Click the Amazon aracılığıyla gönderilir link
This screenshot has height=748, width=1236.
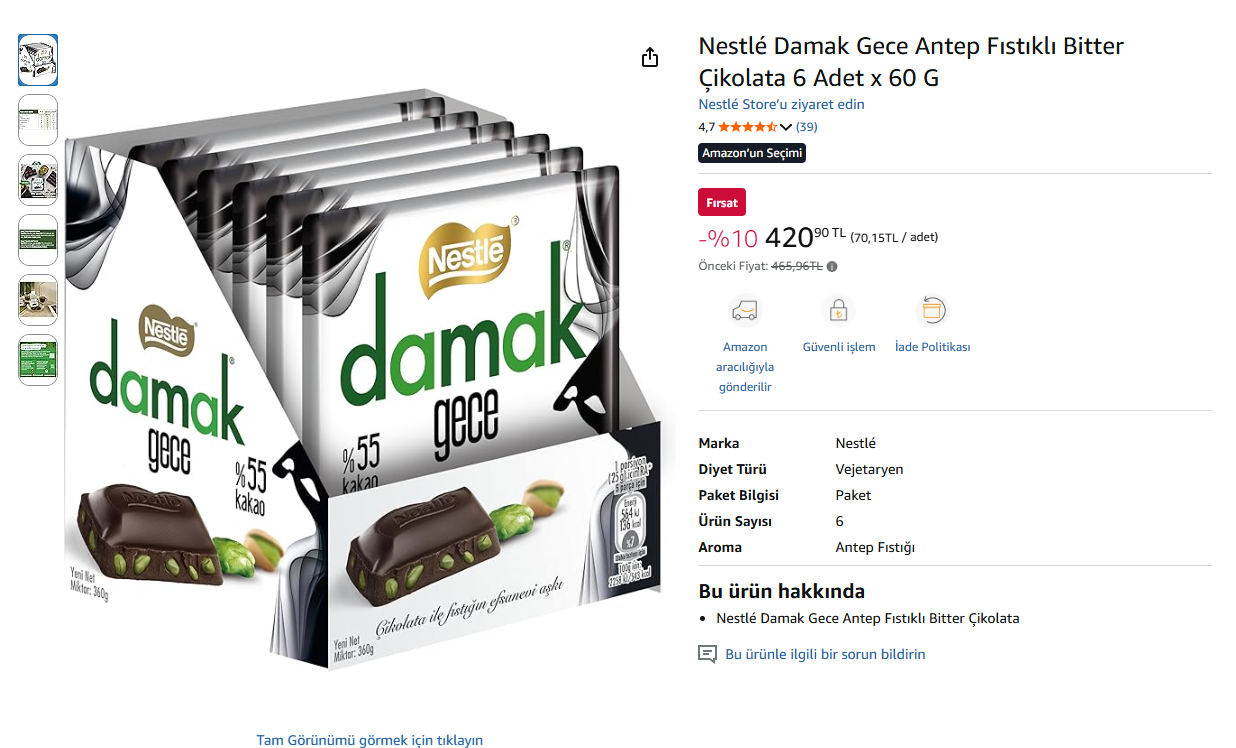[745, 367]
